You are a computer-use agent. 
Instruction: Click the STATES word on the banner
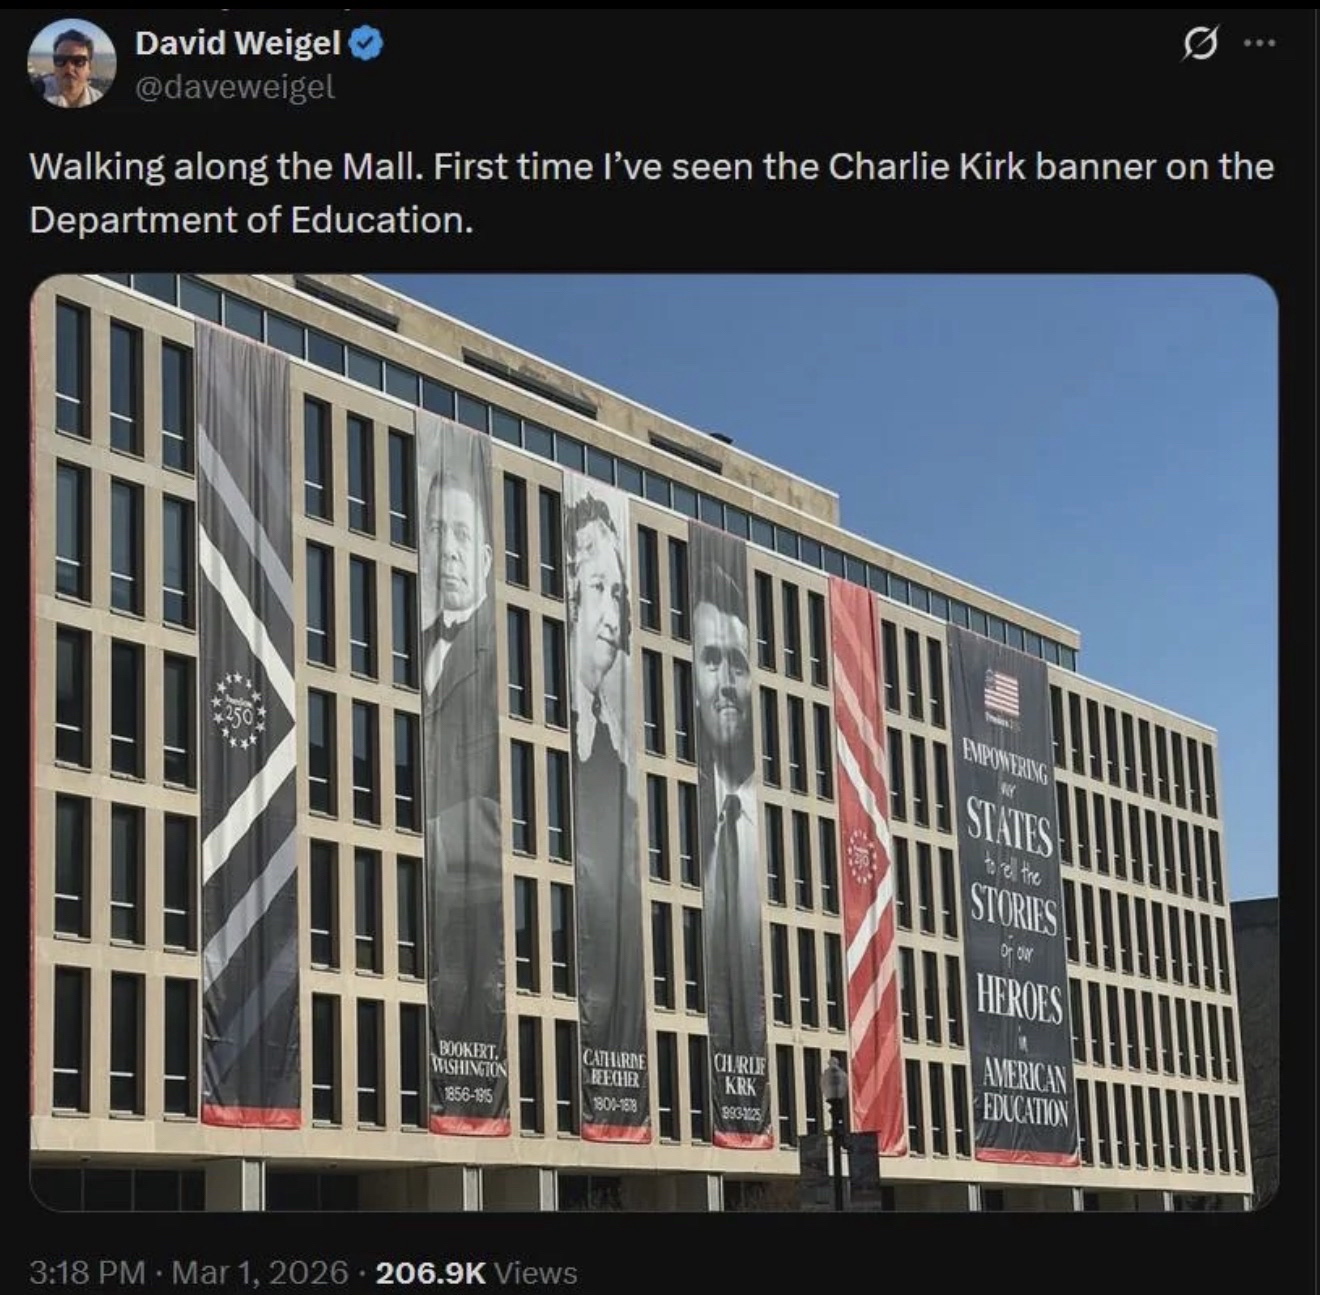[x=1009, y=828]
